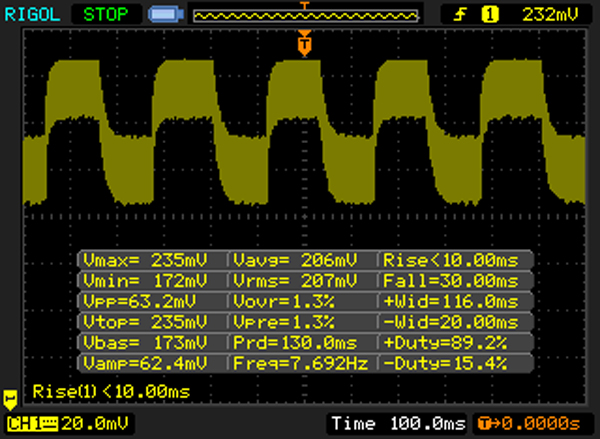The height and width of the screenshot is (439, 600).
Task: Click the waveform memory overview bar
Action: (x=306, y=16)
